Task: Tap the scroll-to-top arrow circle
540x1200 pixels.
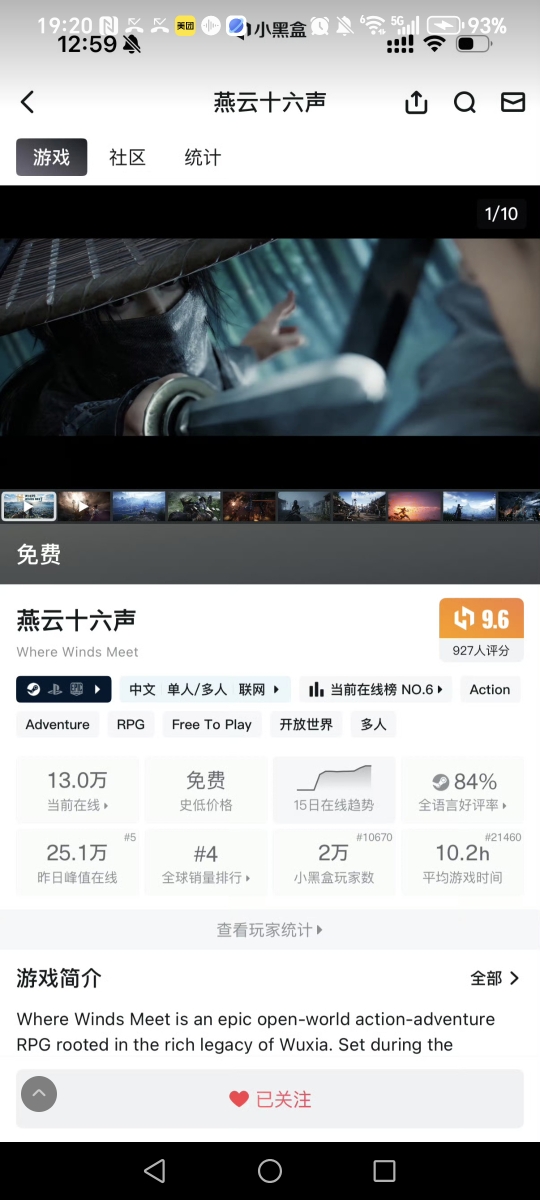Action: (x=39, y=1093)
